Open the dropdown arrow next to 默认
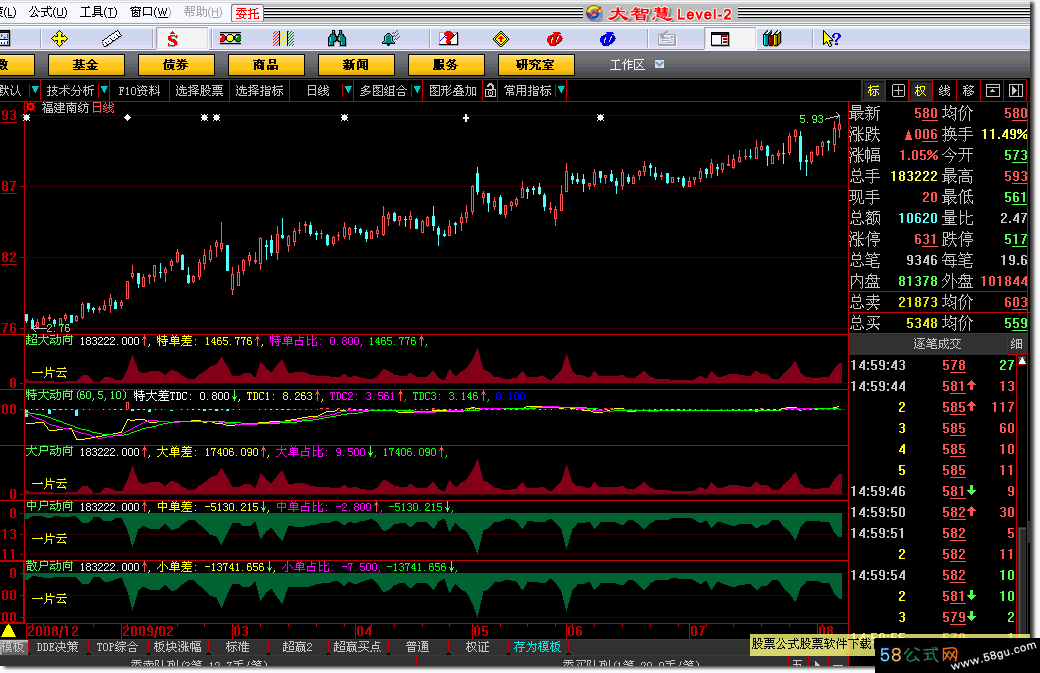The width and height of the screenshot is (1040, 673). pyautogui.click(x=34, y=90)
